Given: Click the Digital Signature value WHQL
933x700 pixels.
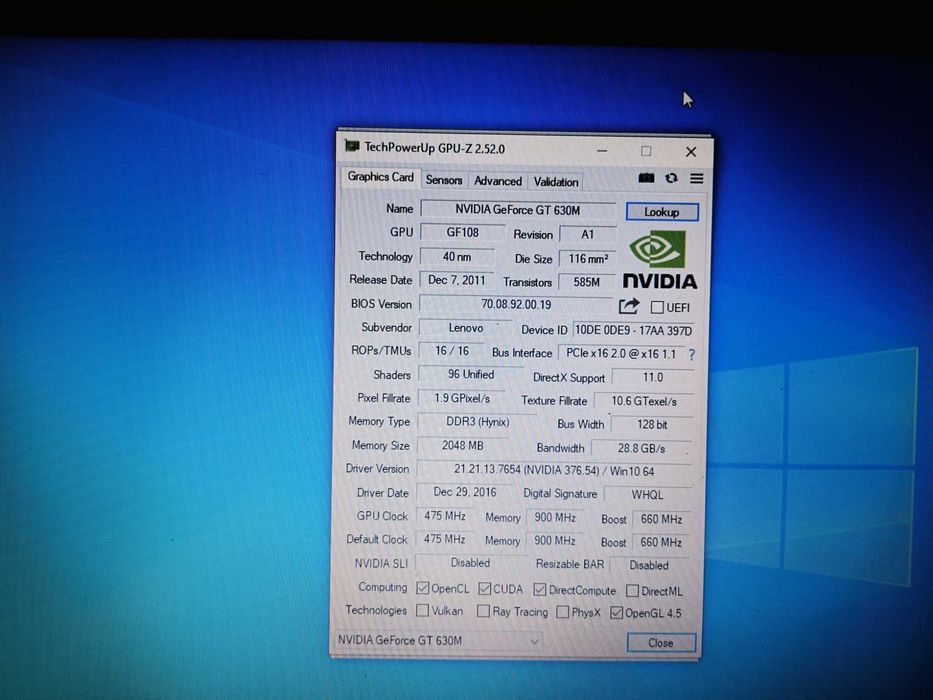Looking at the screenshot, I should [647, 495].
